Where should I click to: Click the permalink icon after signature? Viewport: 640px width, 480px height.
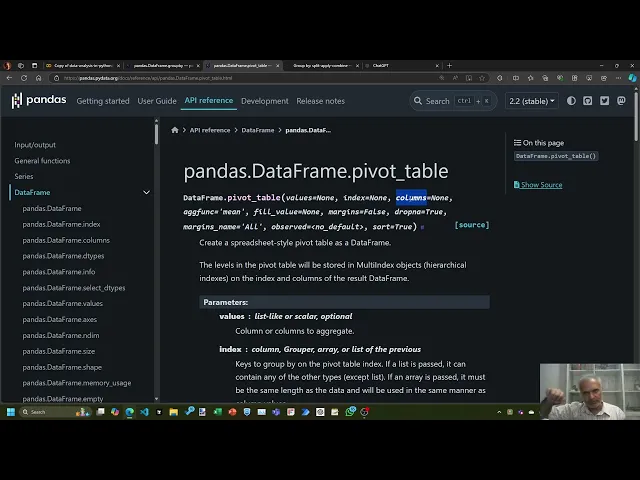coord(422,227)
